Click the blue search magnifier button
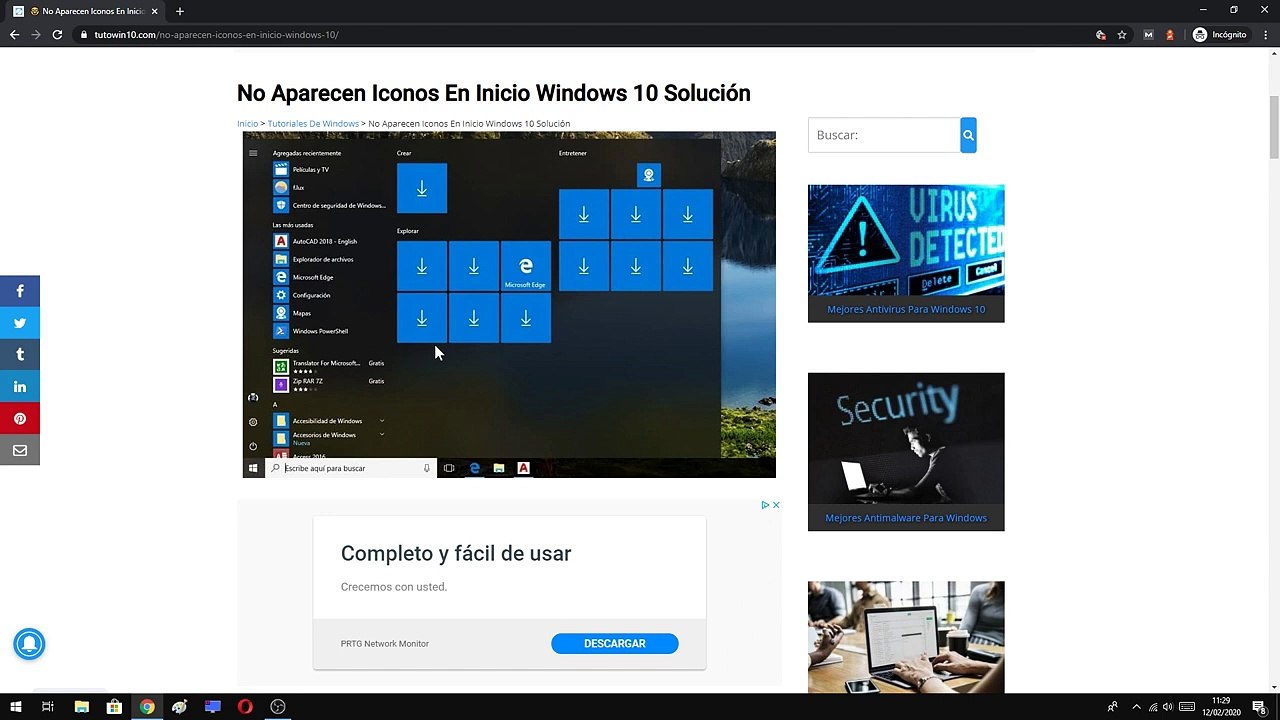The image size is (1280, 720). pos(968,135)
